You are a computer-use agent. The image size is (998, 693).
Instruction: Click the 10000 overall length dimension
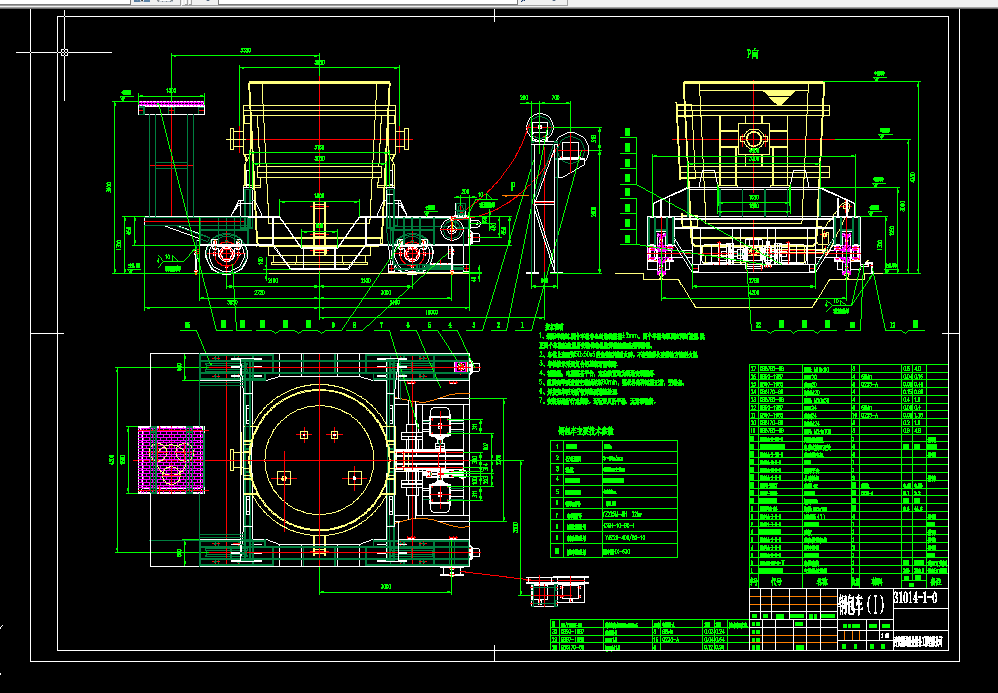432,313
